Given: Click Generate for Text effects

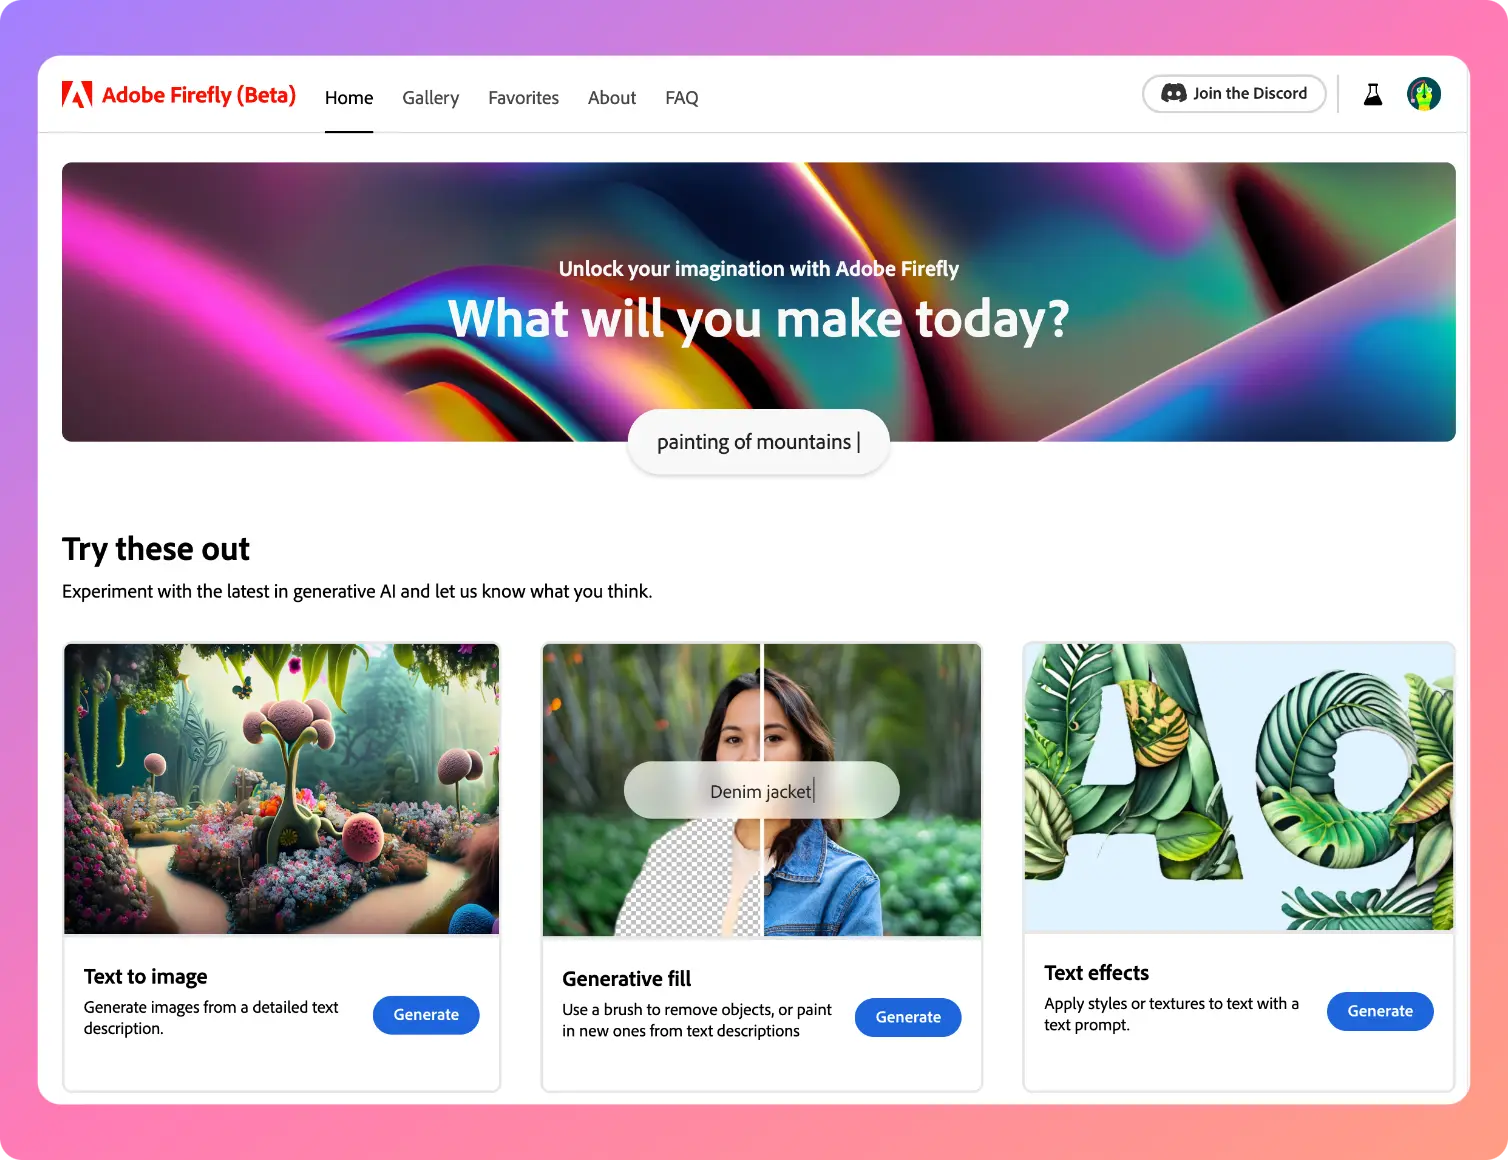Looking at the screenshot, I should tap(1380, 1011).
